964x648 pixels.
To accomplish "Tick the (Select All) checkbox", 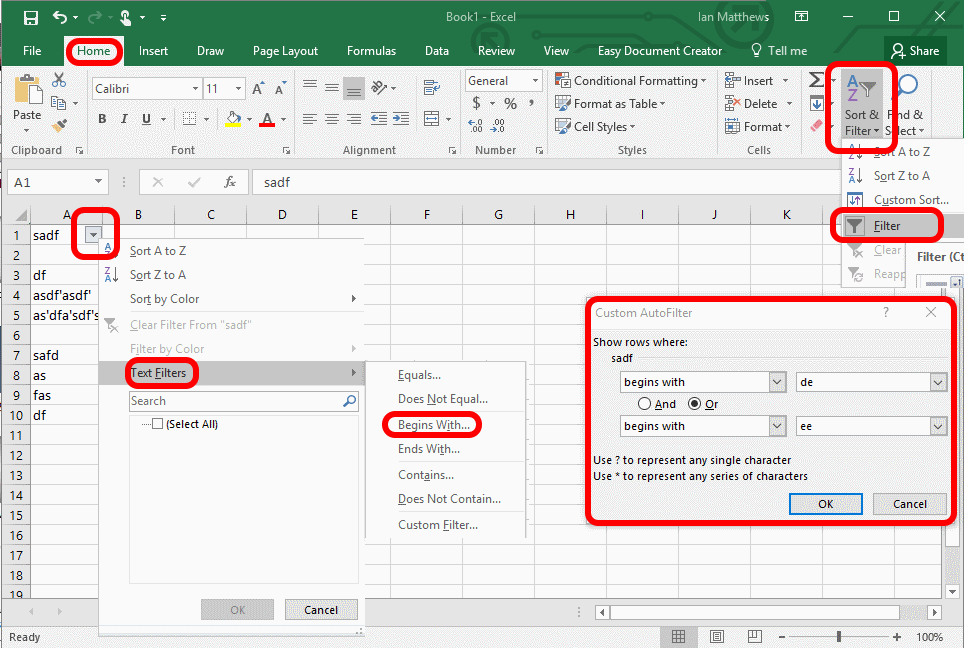I will click(157, 424).
